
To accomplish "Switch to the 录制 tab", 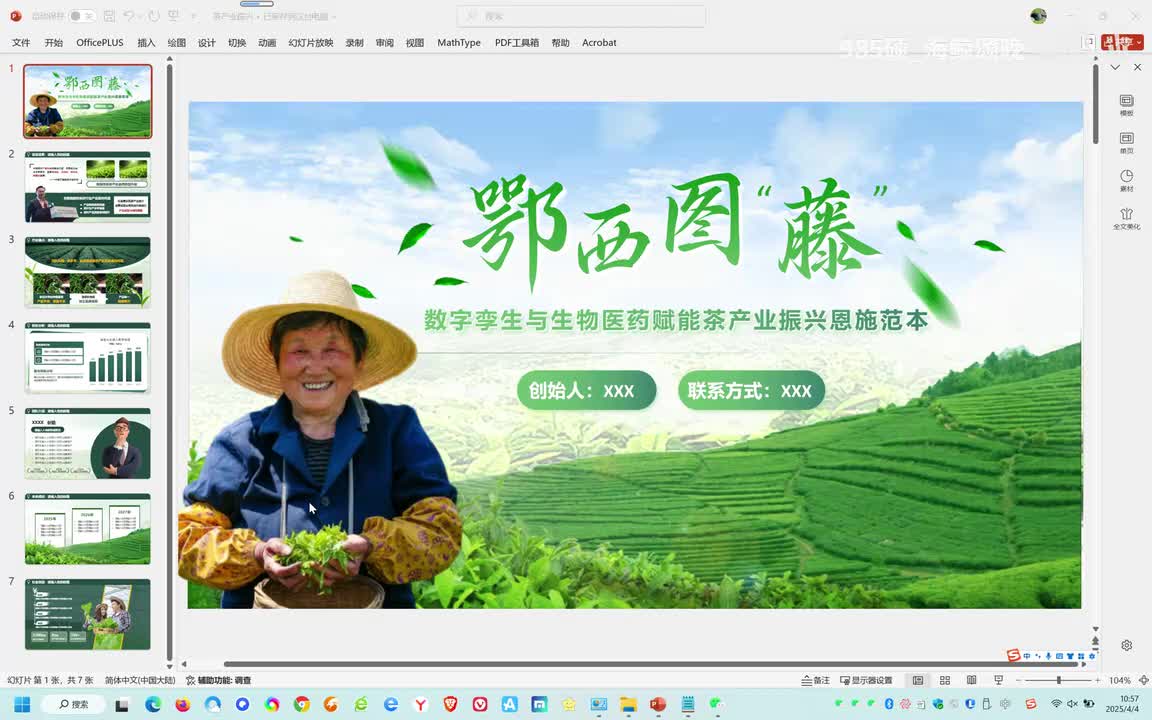I will click(x=354, y=43).
